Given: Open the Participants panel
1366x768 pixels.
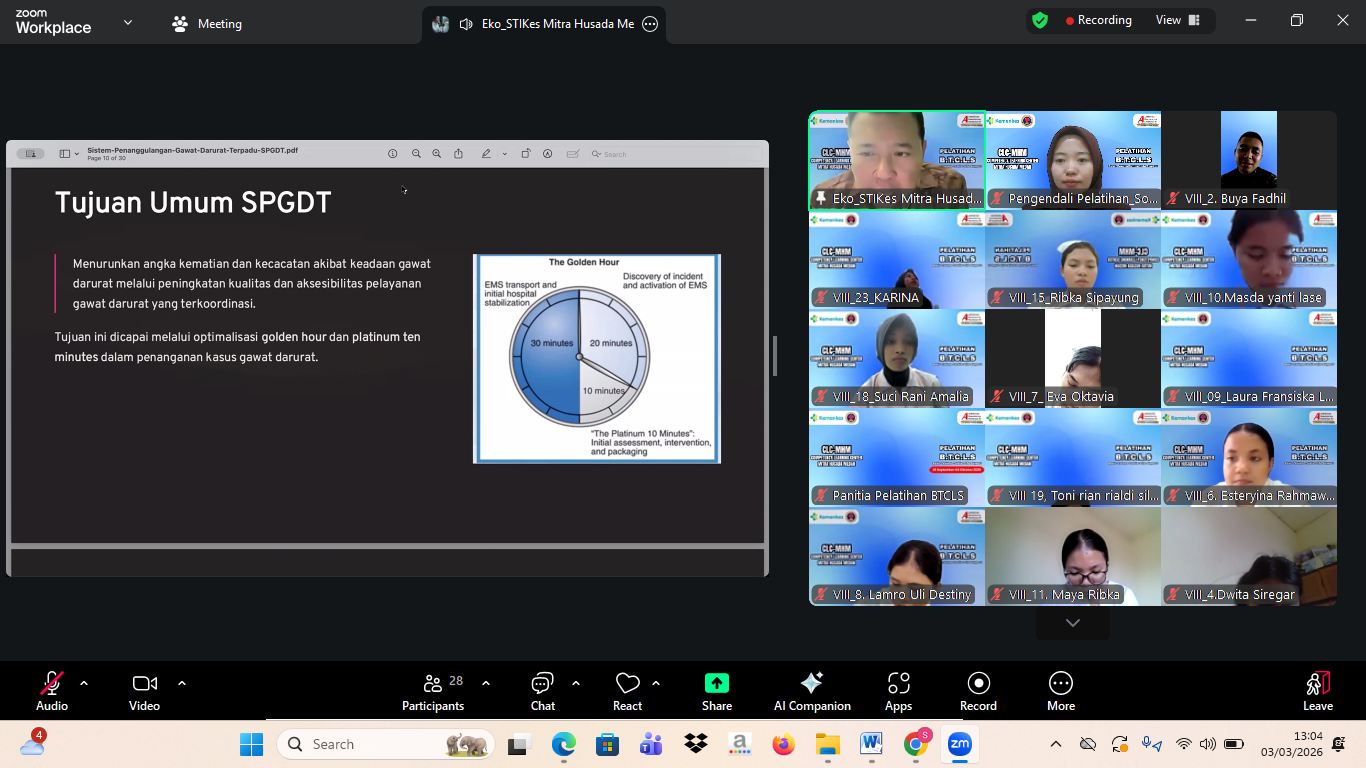Looking at the screenshot, I should pyautogui.click(x=432, y=691).
